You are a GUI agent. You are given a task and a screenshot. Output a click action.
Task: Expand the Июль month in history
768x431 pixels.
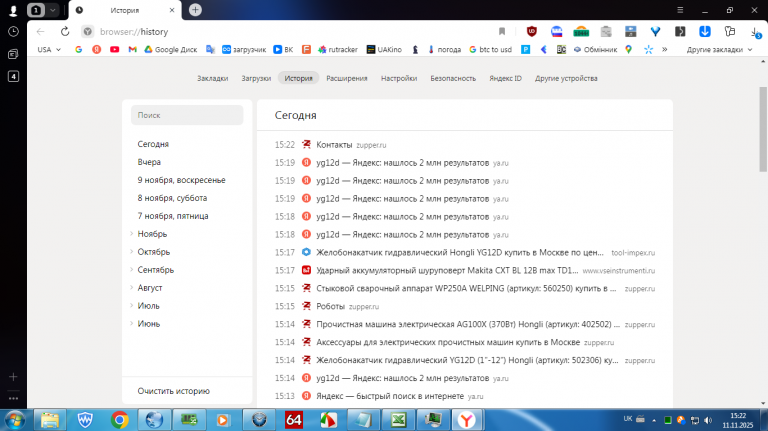pos(131,306)
